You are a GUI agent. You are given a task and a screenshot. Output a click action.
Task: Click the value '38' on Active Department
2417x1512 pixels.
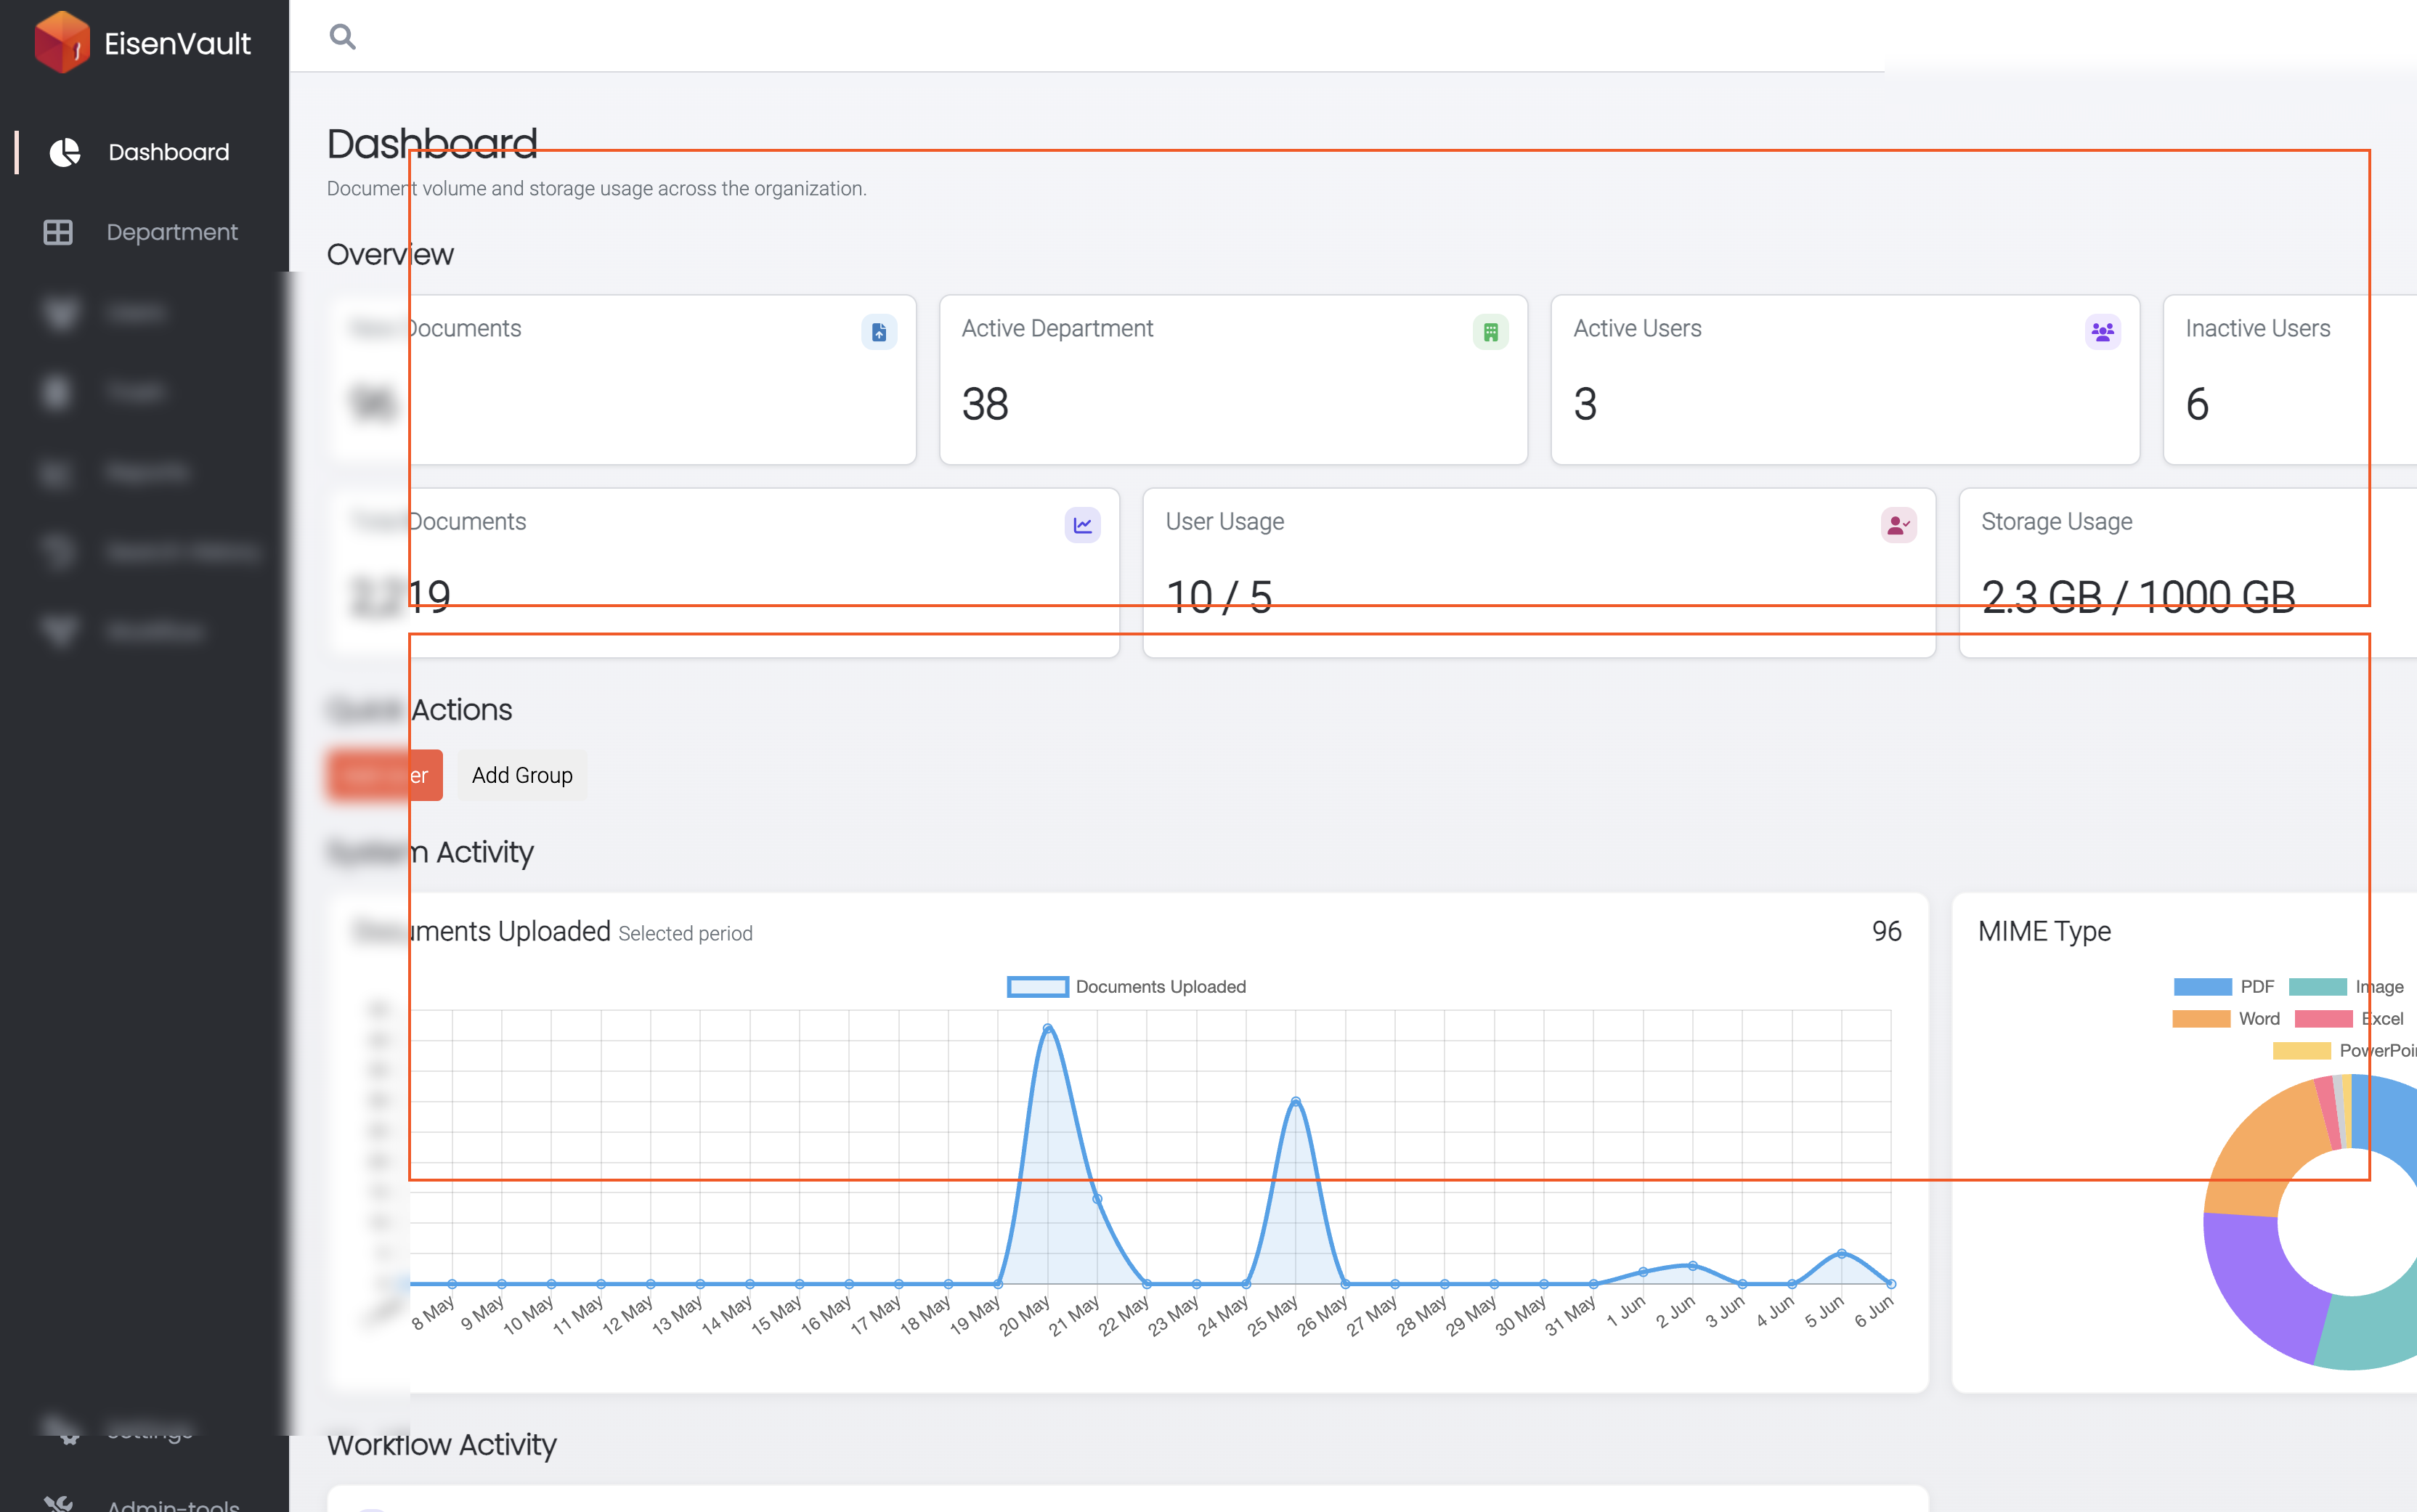coord(985,404)
